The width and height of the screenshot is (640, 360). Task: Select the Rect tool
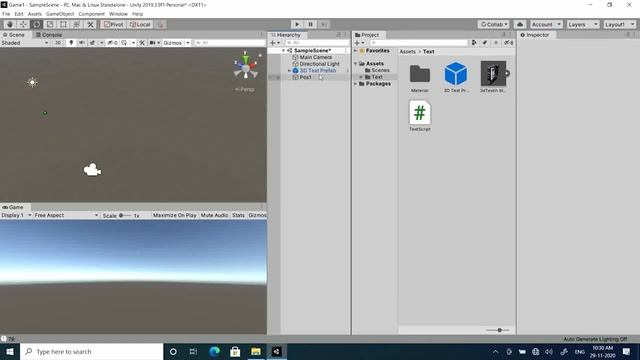click(x=63, y=24)
